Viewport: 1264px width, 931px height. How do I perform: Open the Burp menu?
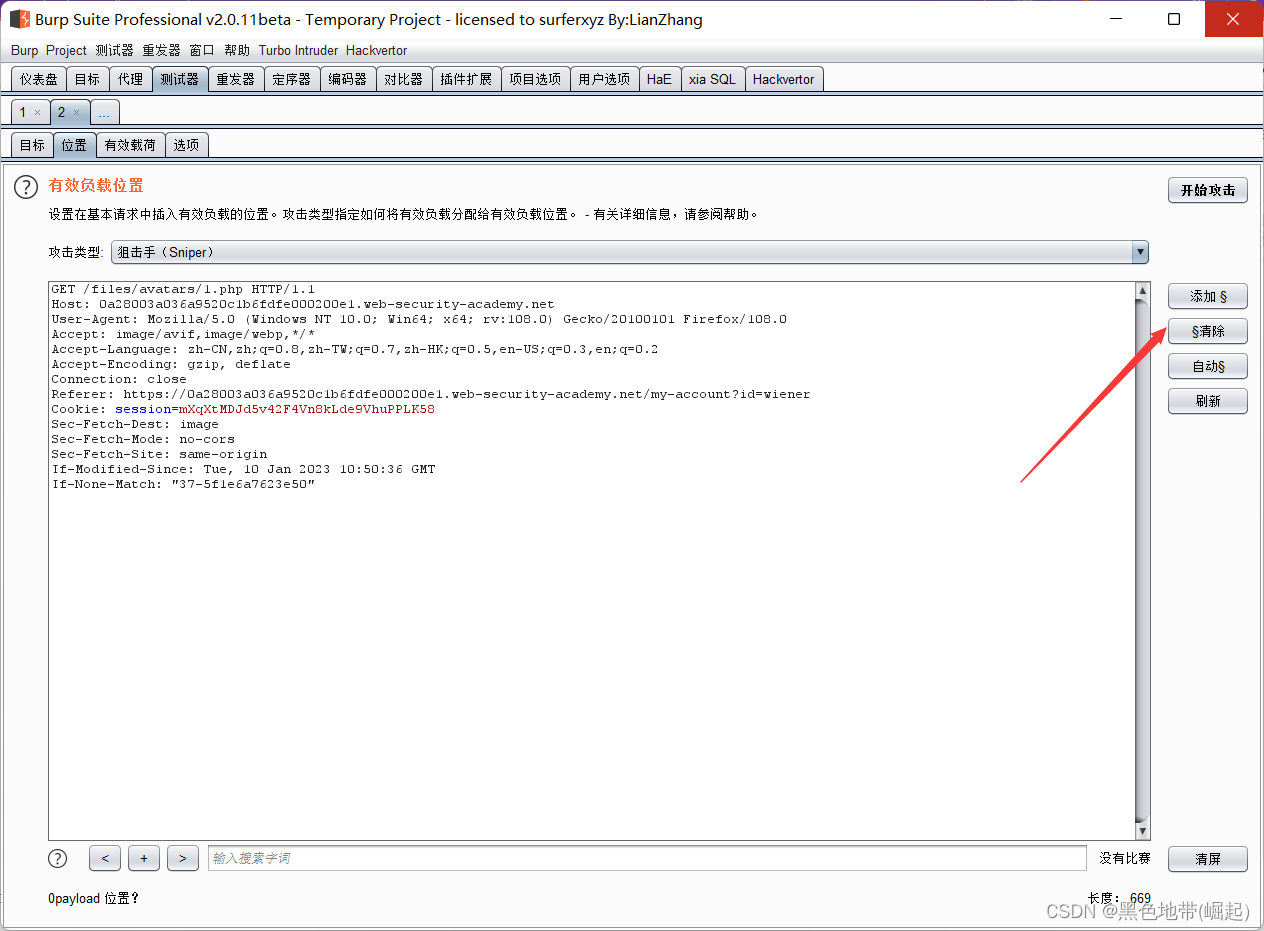coord(25,50)
